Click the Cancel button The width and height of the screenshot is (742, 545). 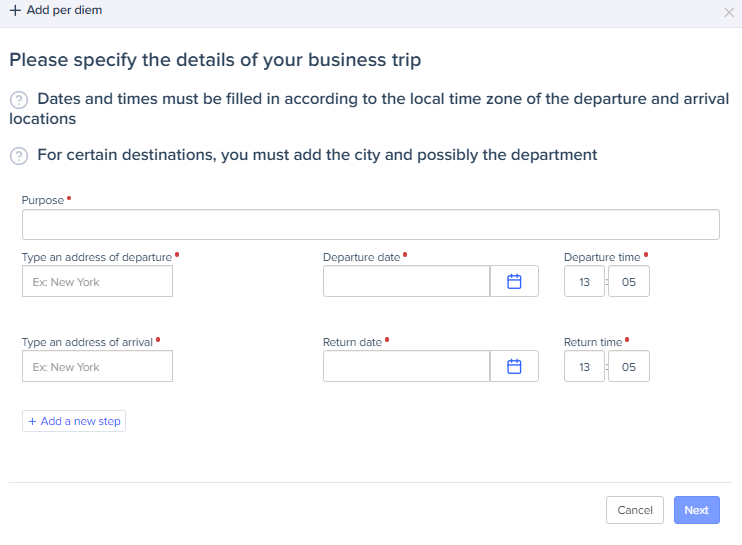coord(634,510)
